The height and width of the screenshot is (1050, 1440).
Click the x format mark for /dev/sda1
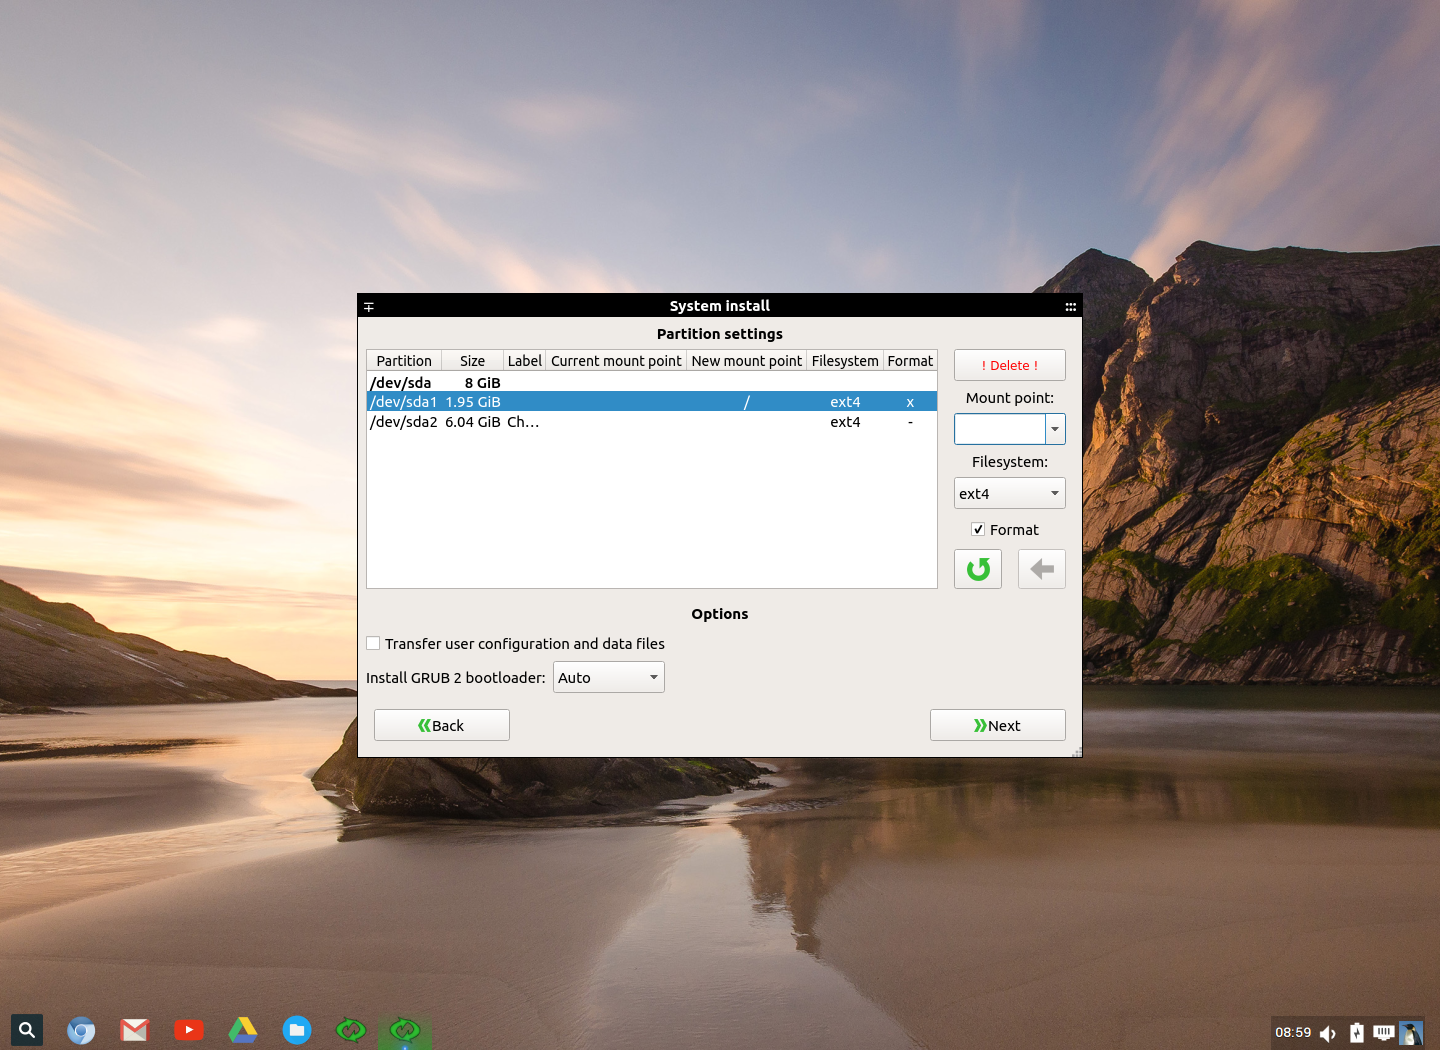[x=910, y=402]
